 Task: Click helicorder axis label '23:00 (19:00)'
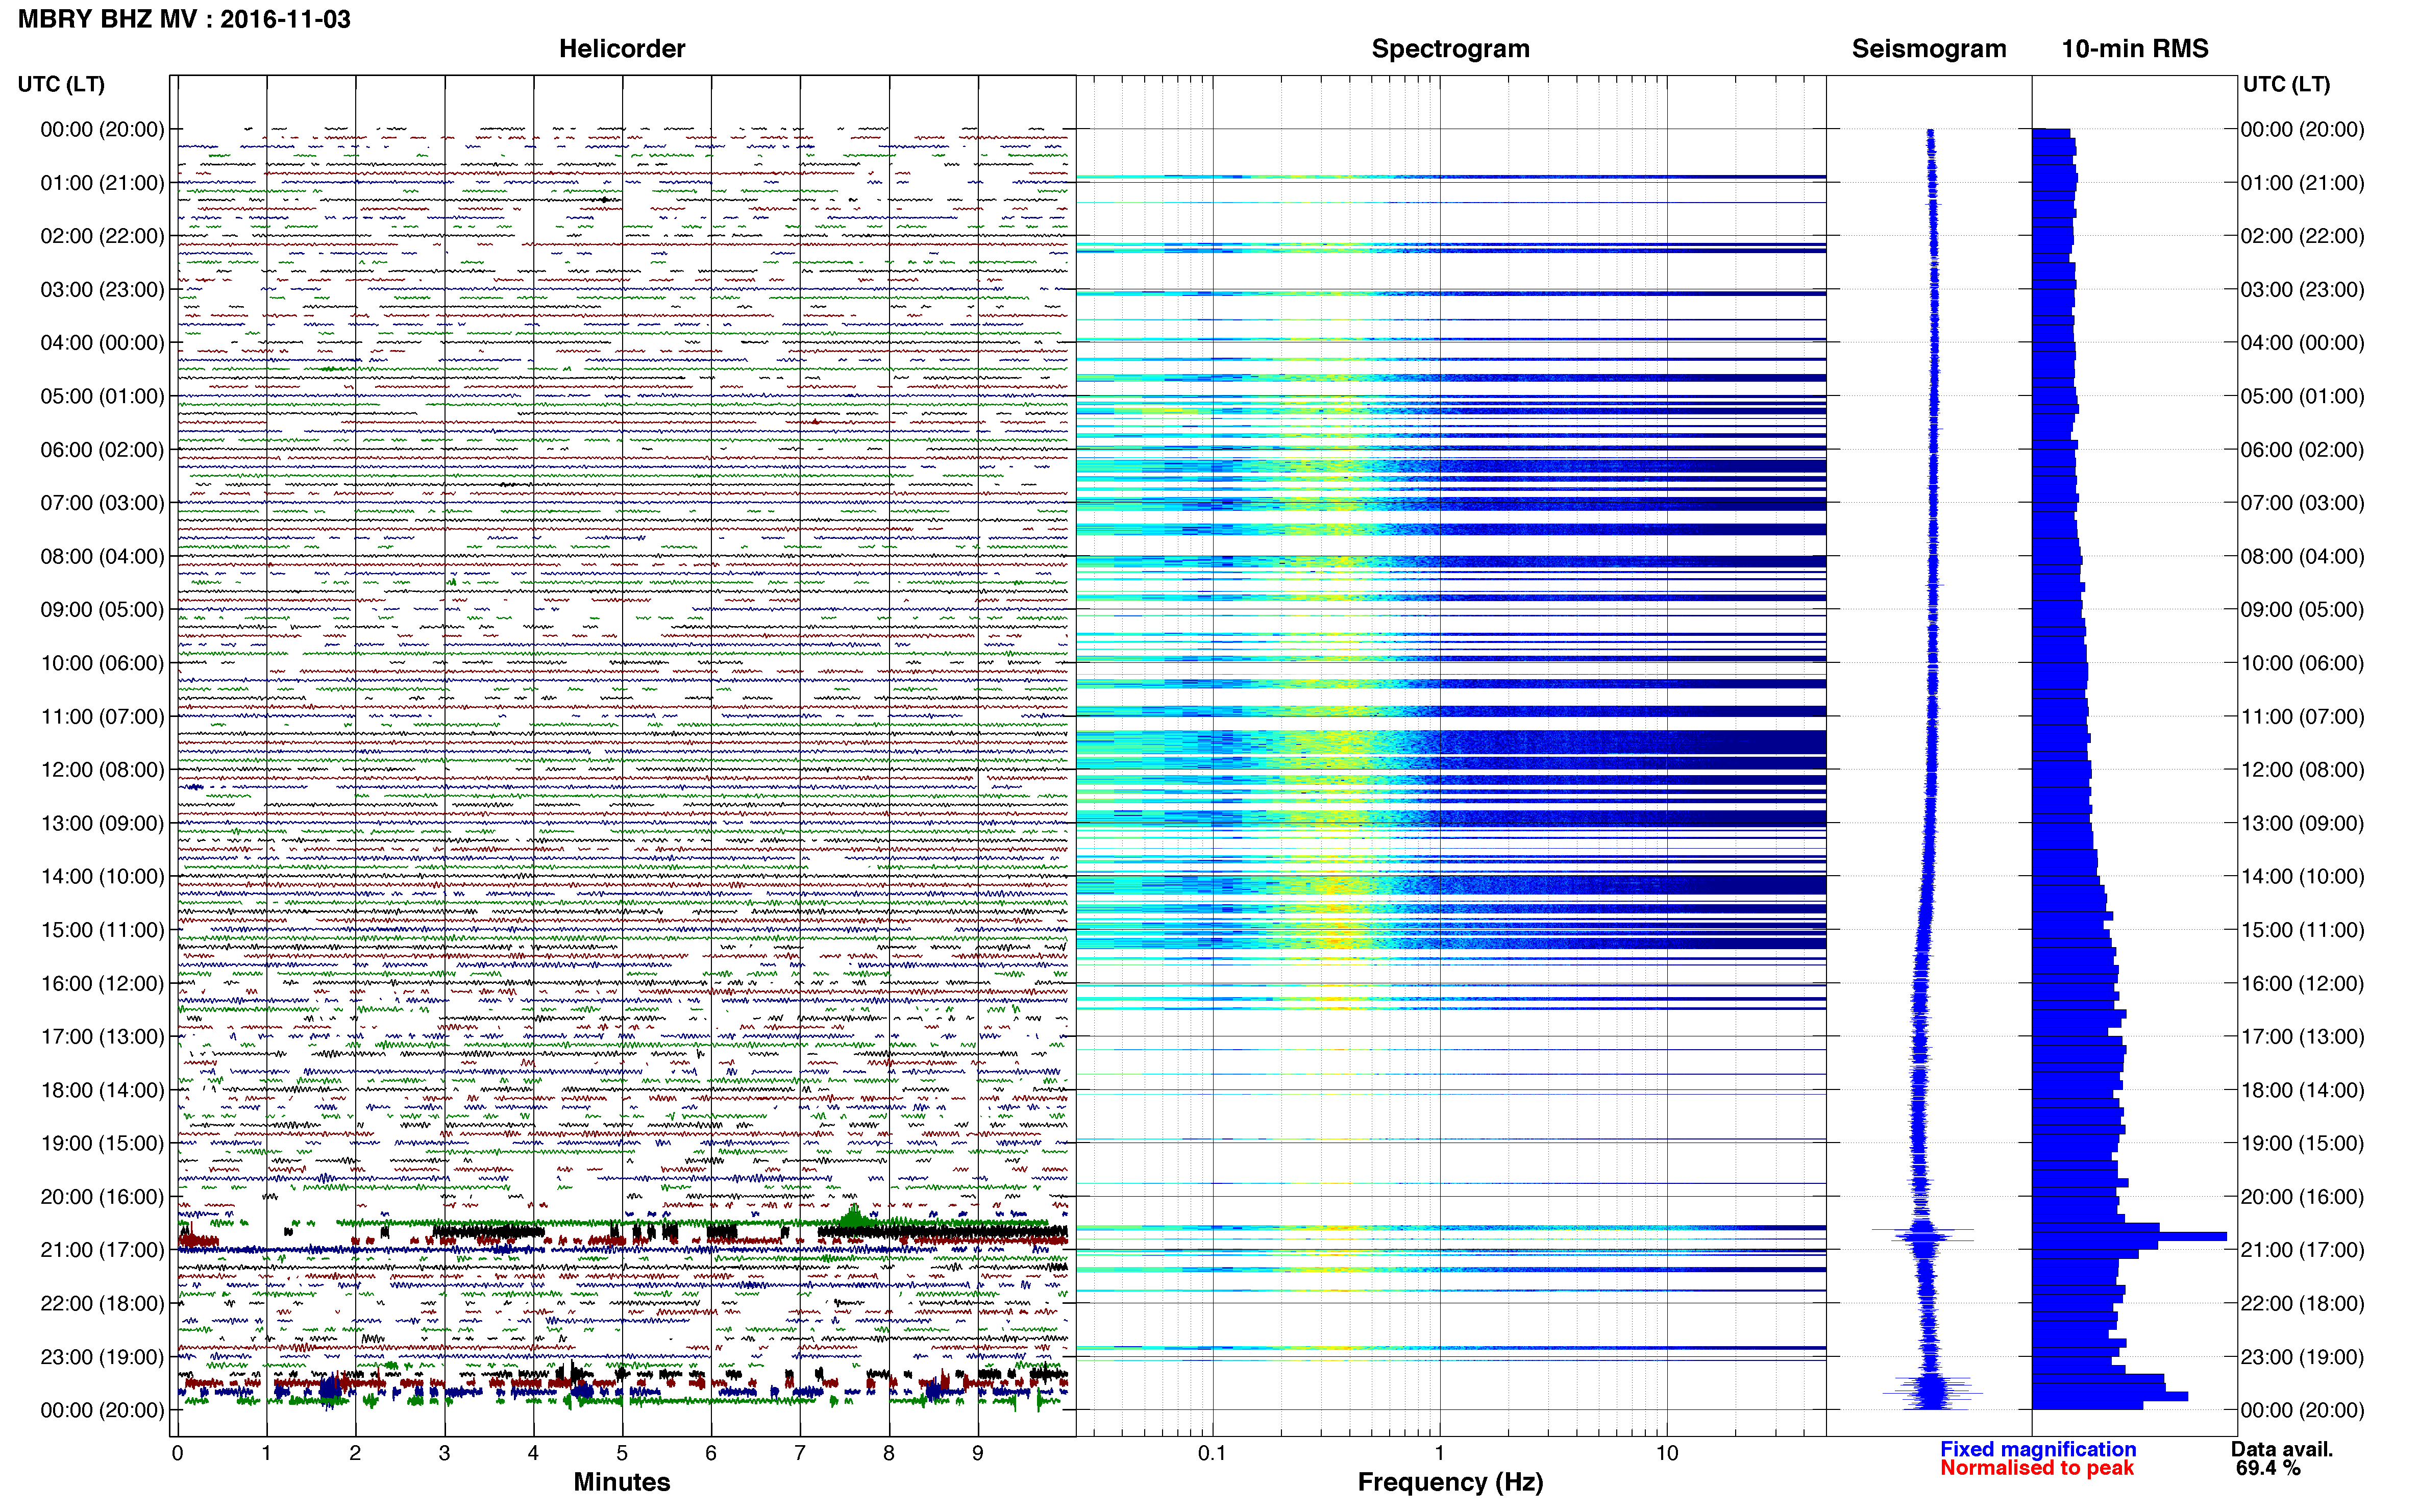pyautogui.click(x=102, y=1357)
